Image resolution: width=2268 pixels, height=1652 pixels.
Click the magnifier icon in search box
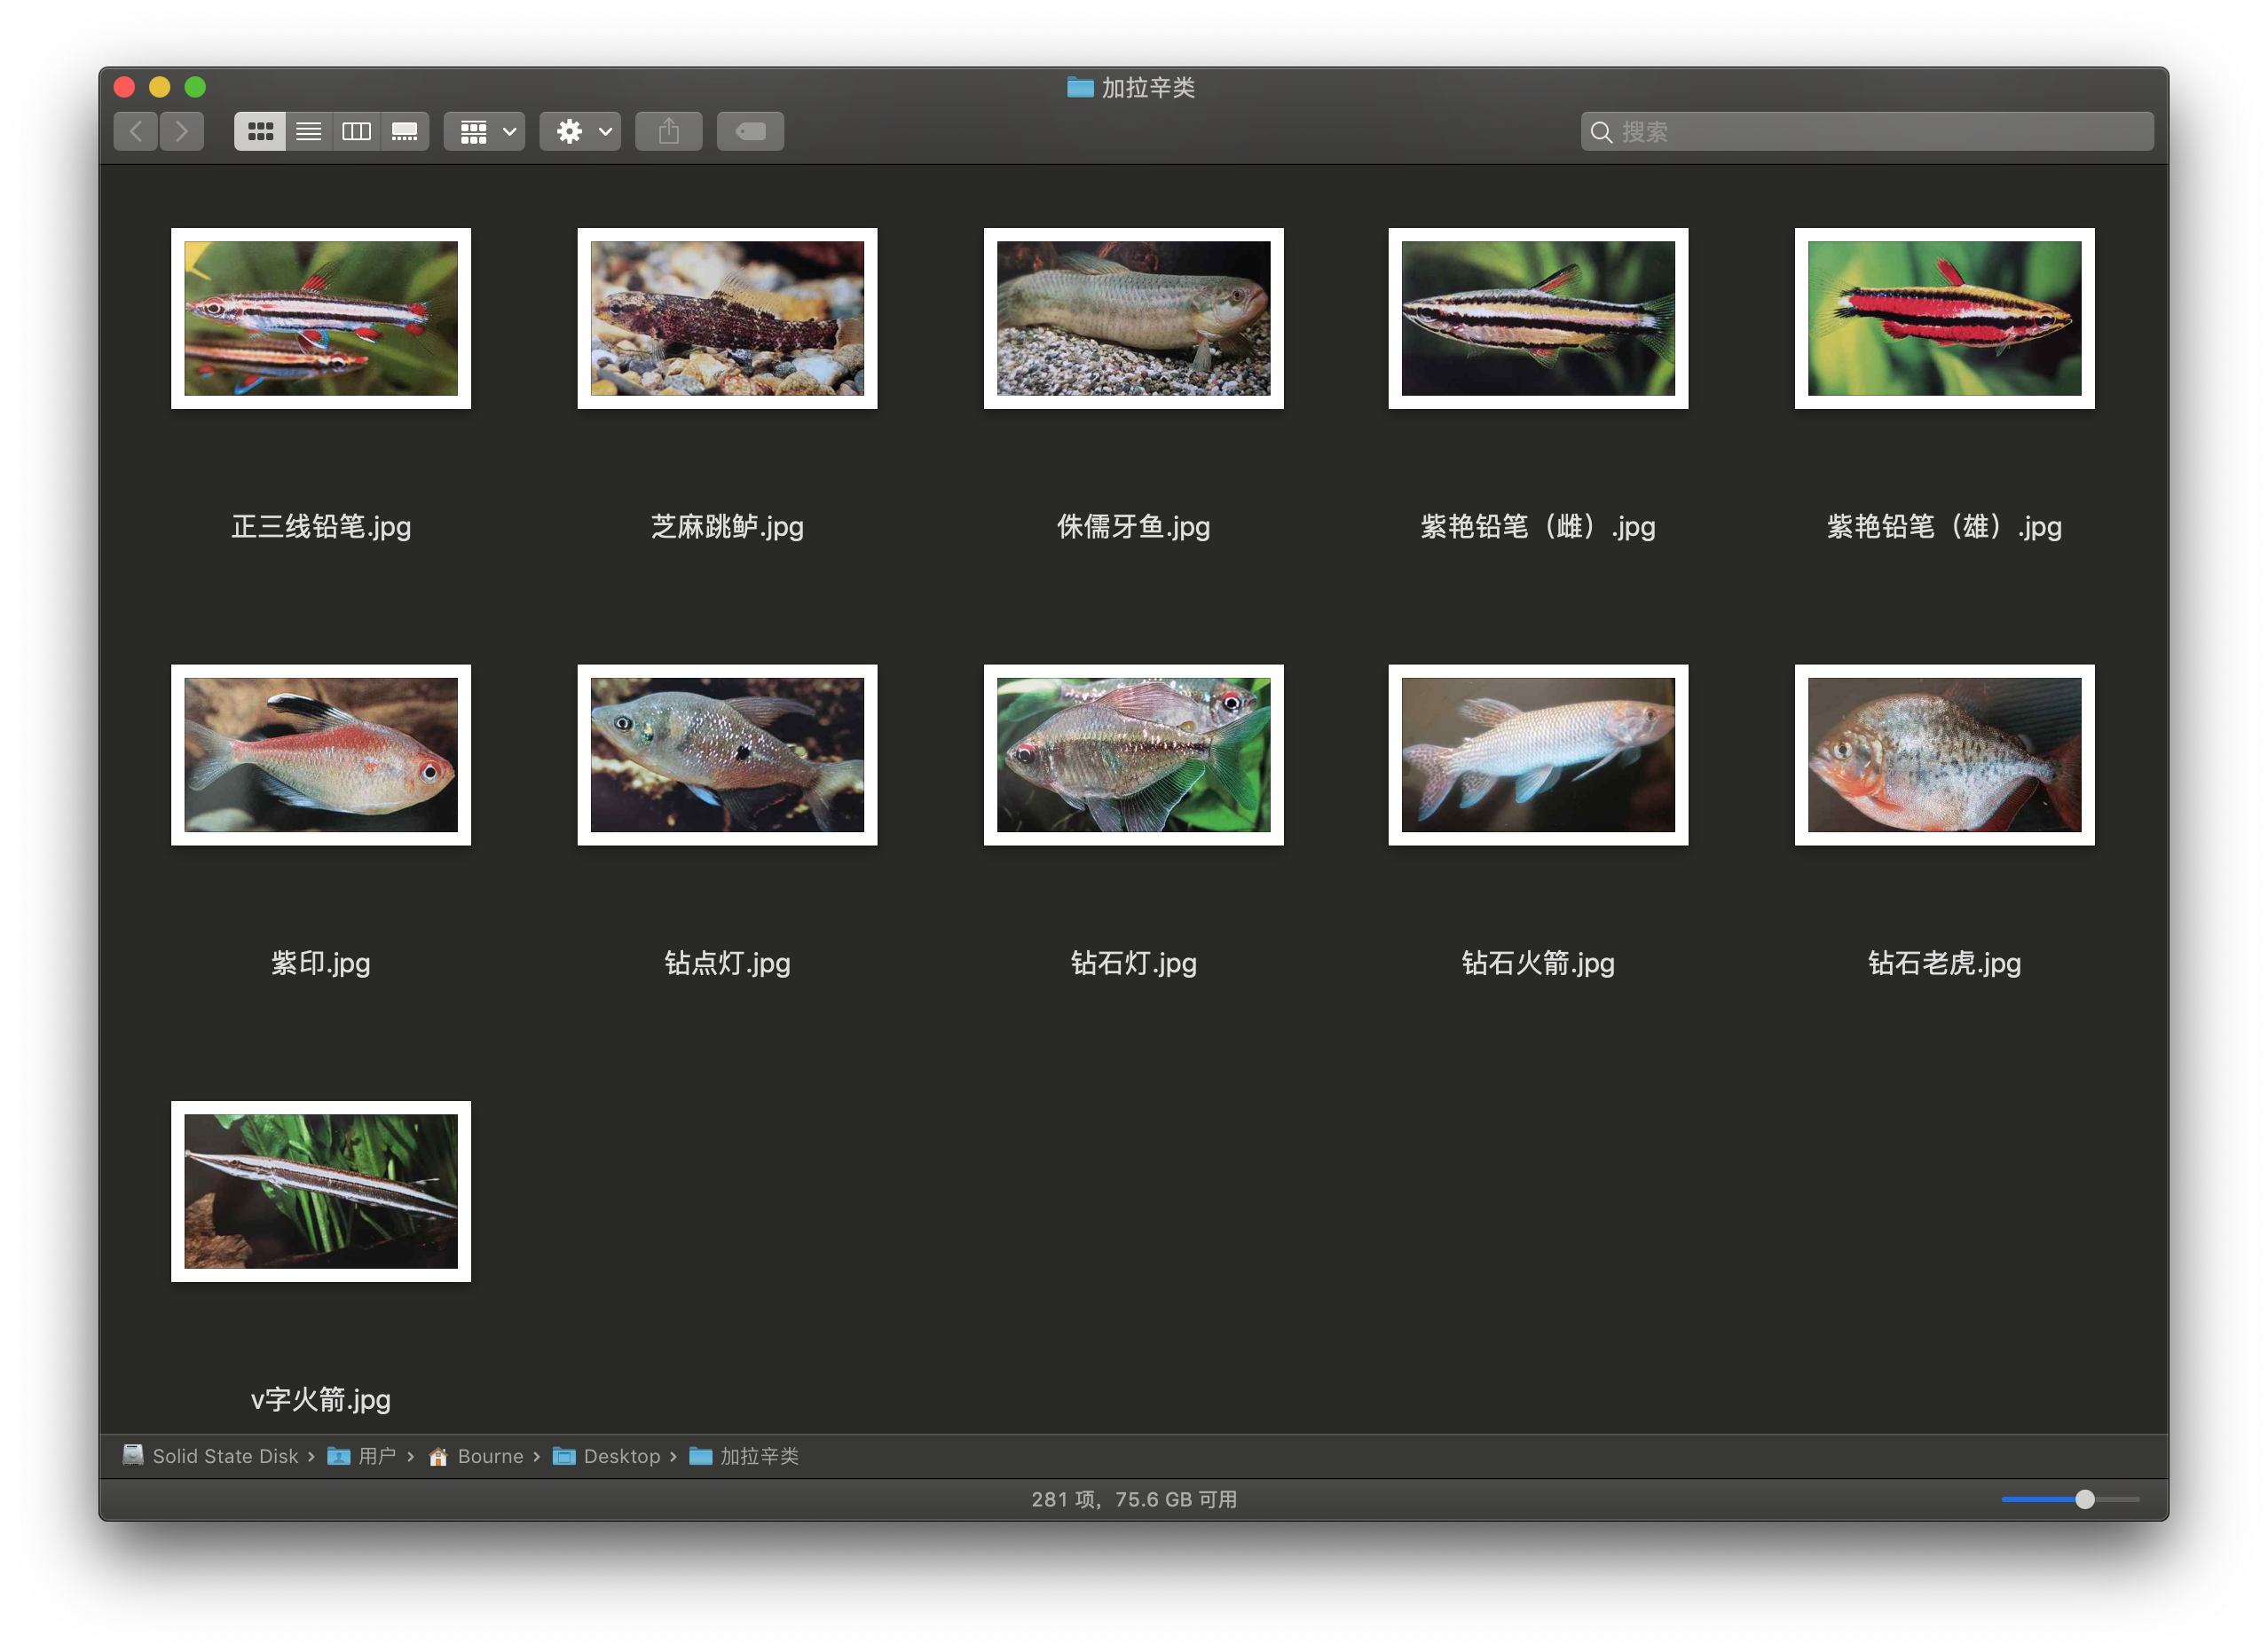click(x=1601, y=132)
